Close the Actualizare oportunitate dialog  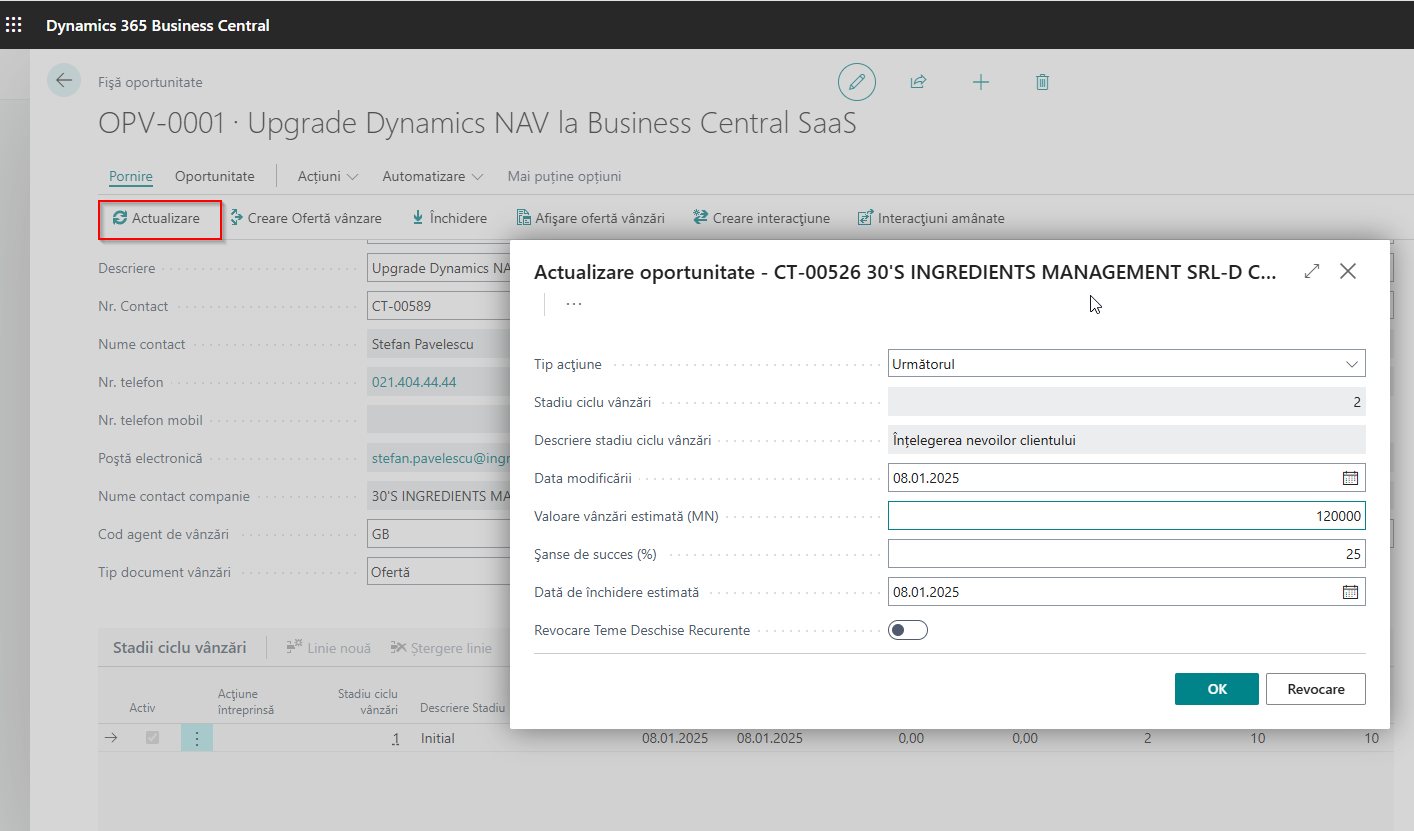point(1348,271)
